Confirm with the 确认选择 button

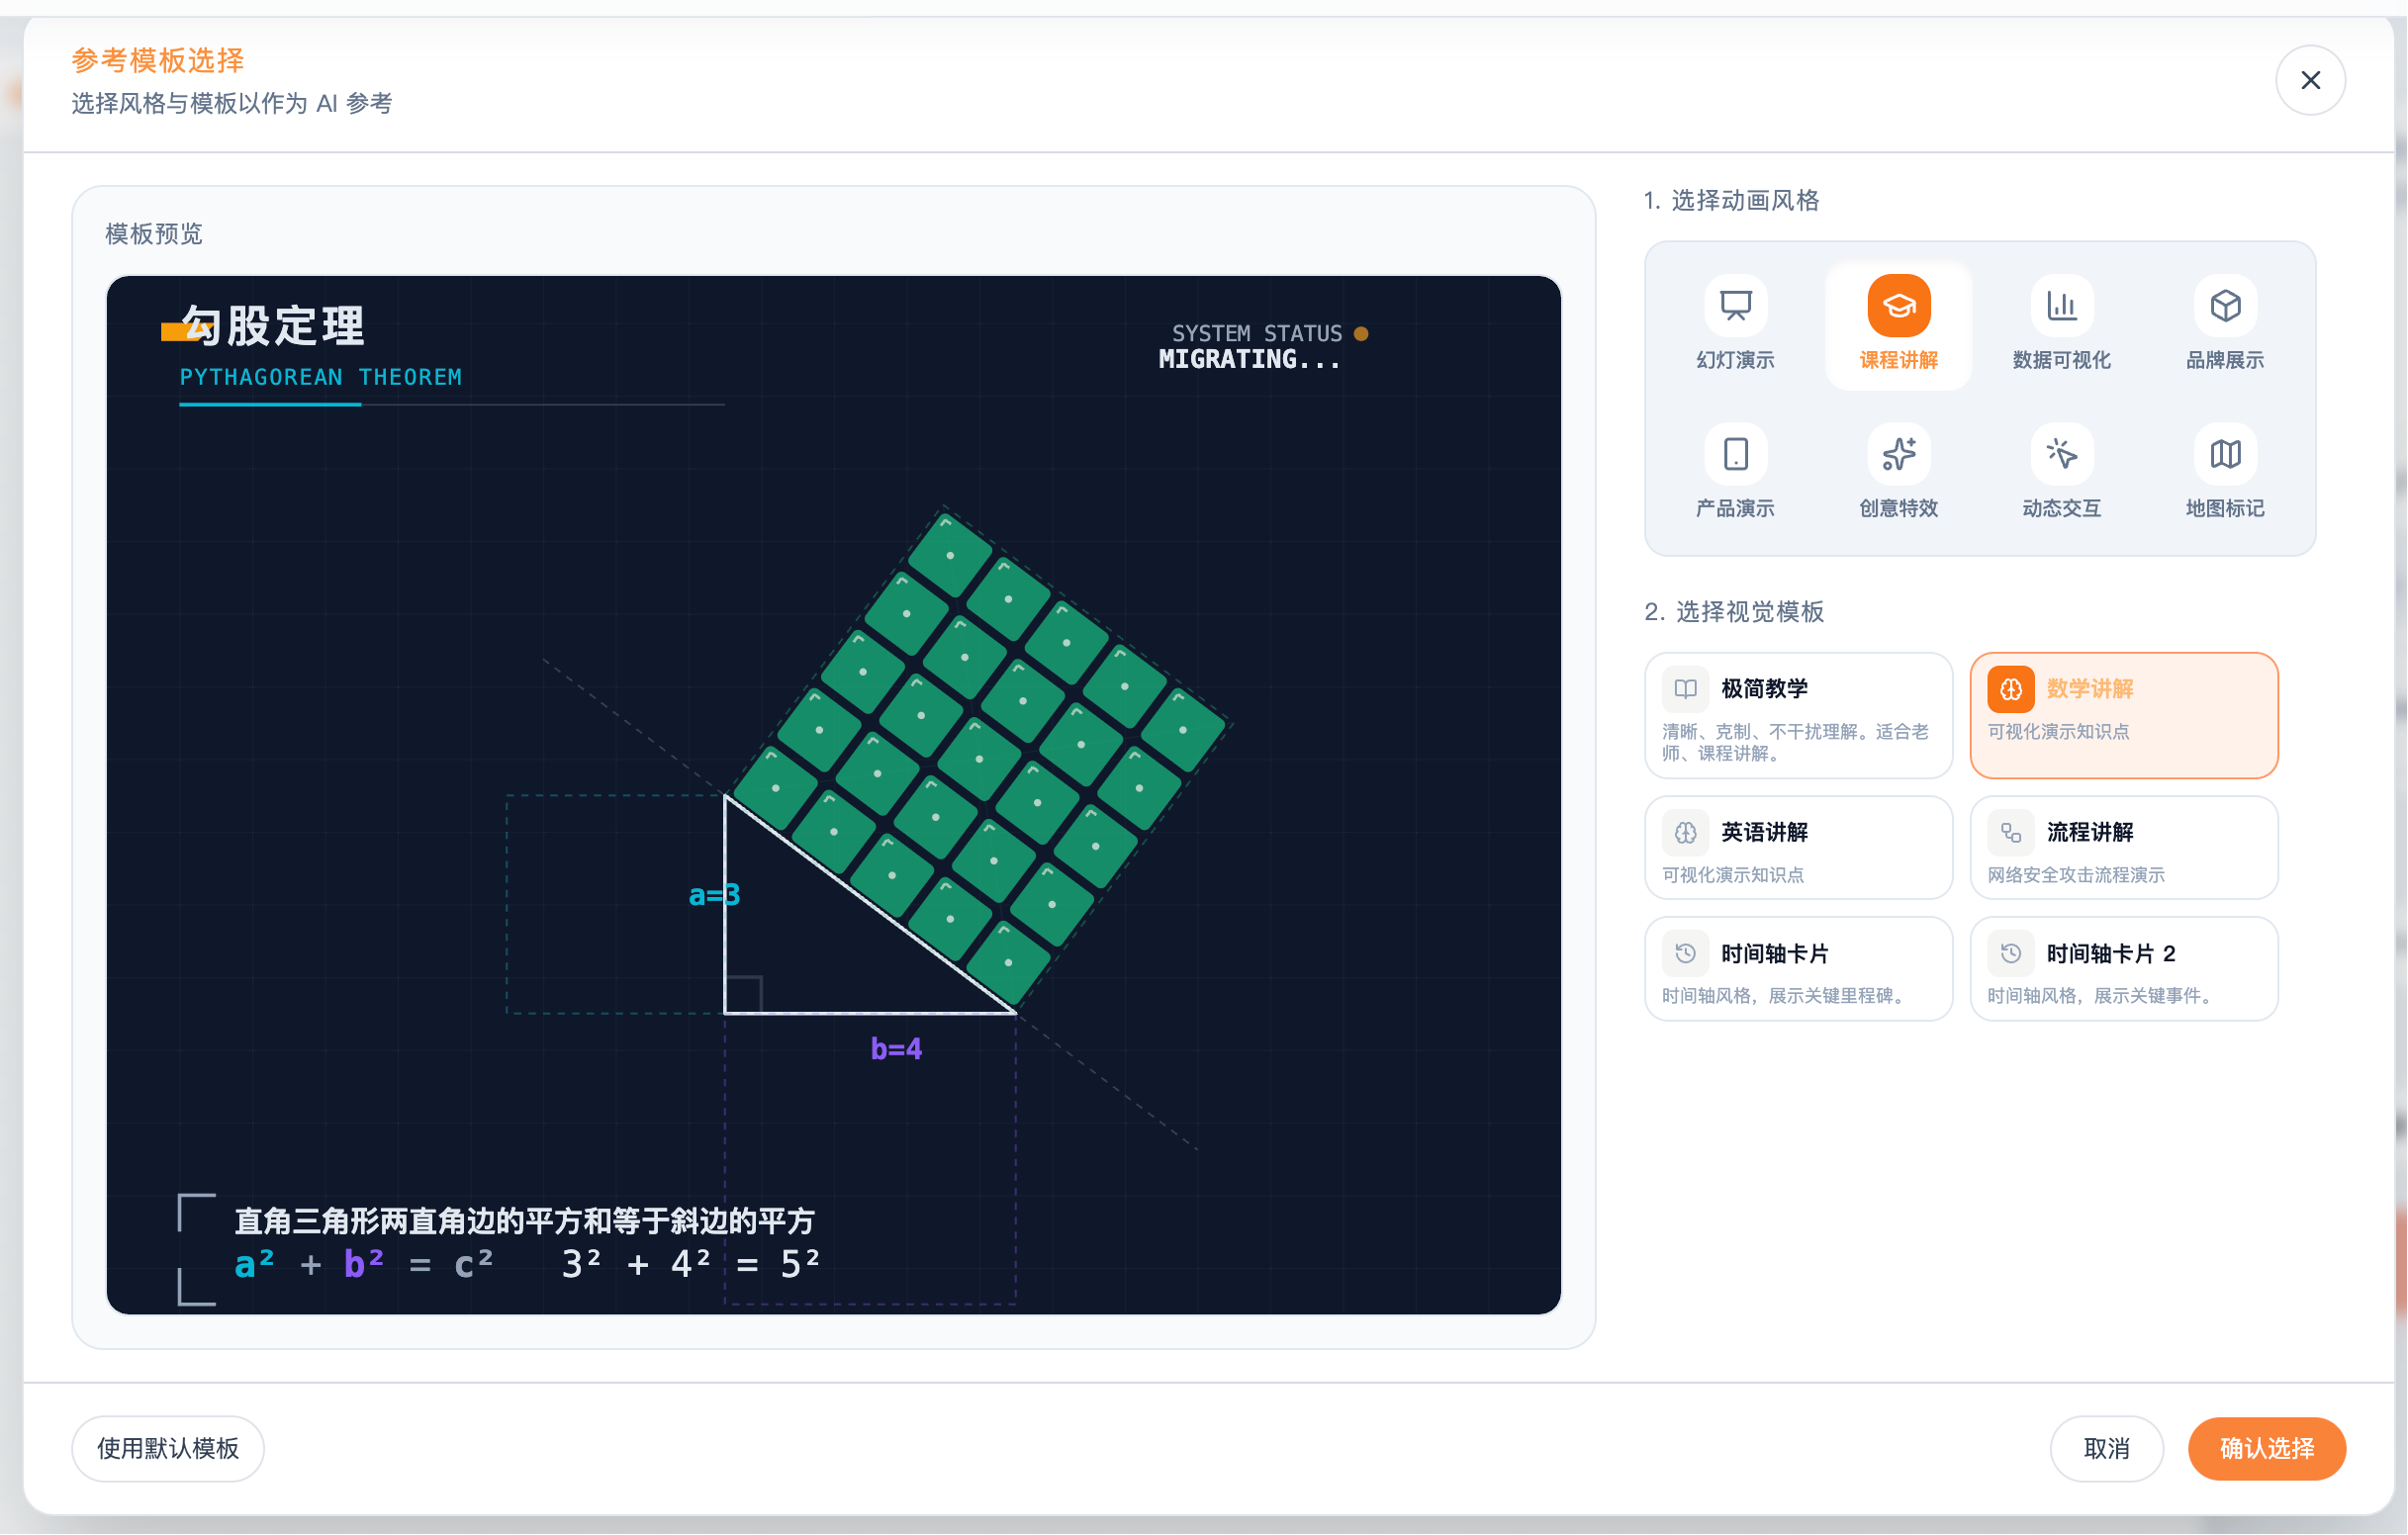(2266, 1448)
